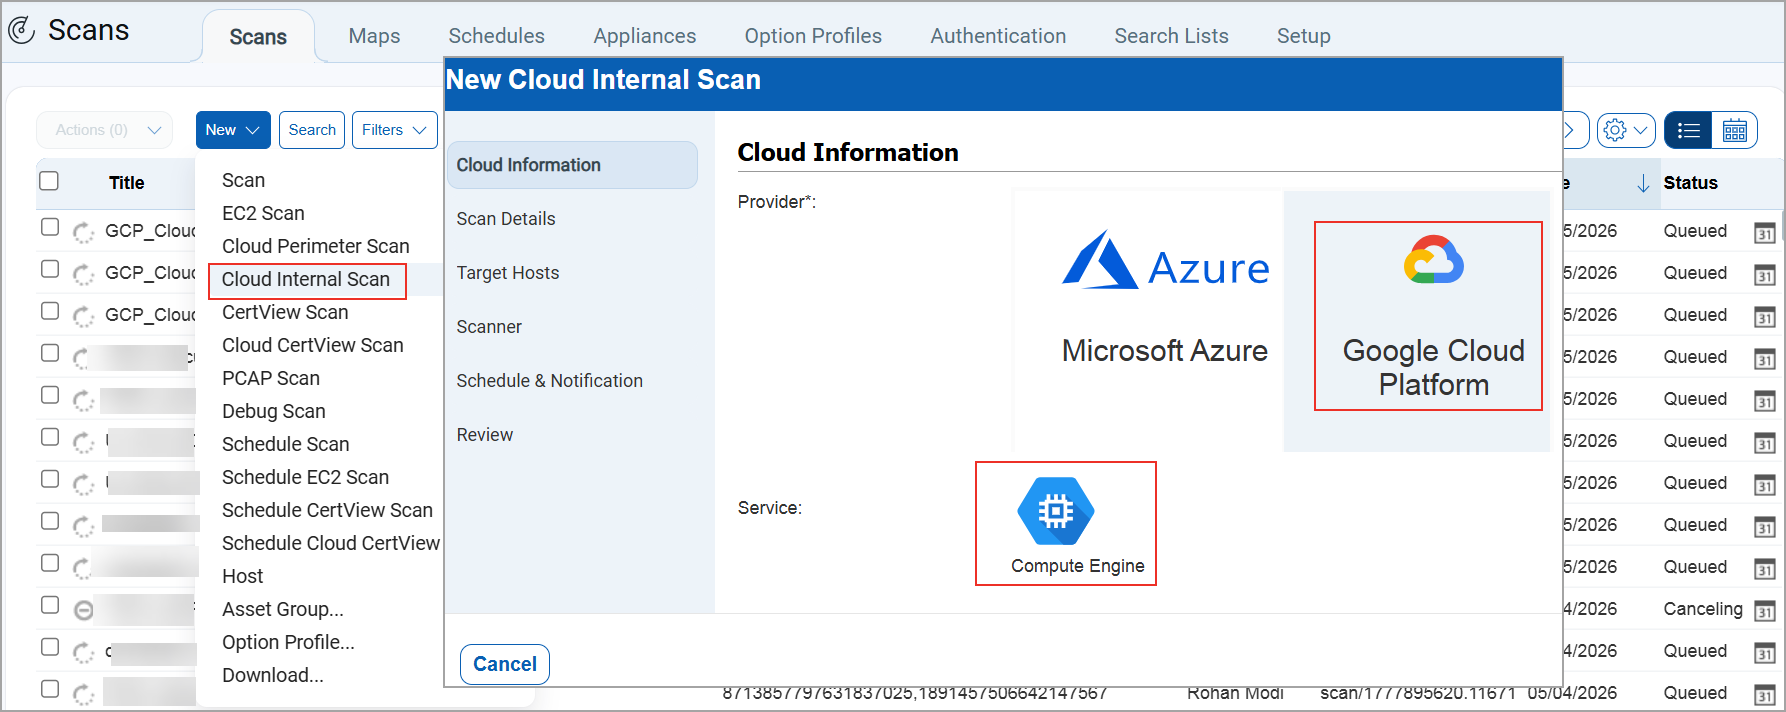
Task: Select Schedule Cloud CertView menu item
Action: tap(330, 543)
